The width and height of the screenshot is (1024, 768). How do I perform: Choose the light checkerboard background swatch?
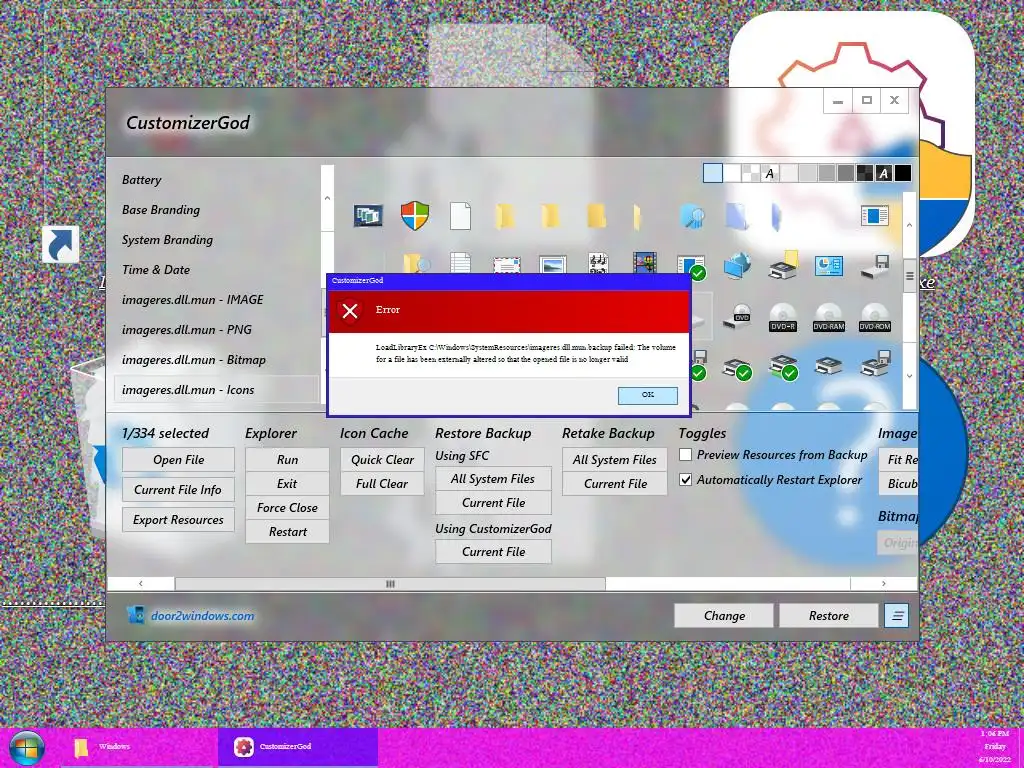[750, 173]
